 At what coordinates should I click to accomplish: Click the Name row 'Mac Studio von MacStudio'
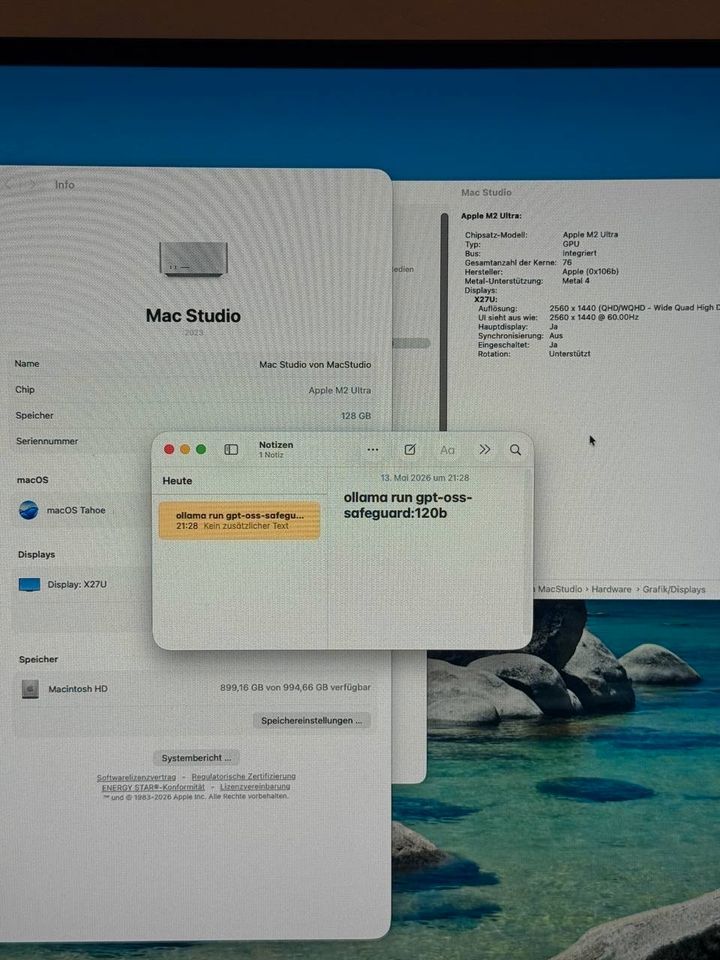pyautogui.click(x=193, y=364)
